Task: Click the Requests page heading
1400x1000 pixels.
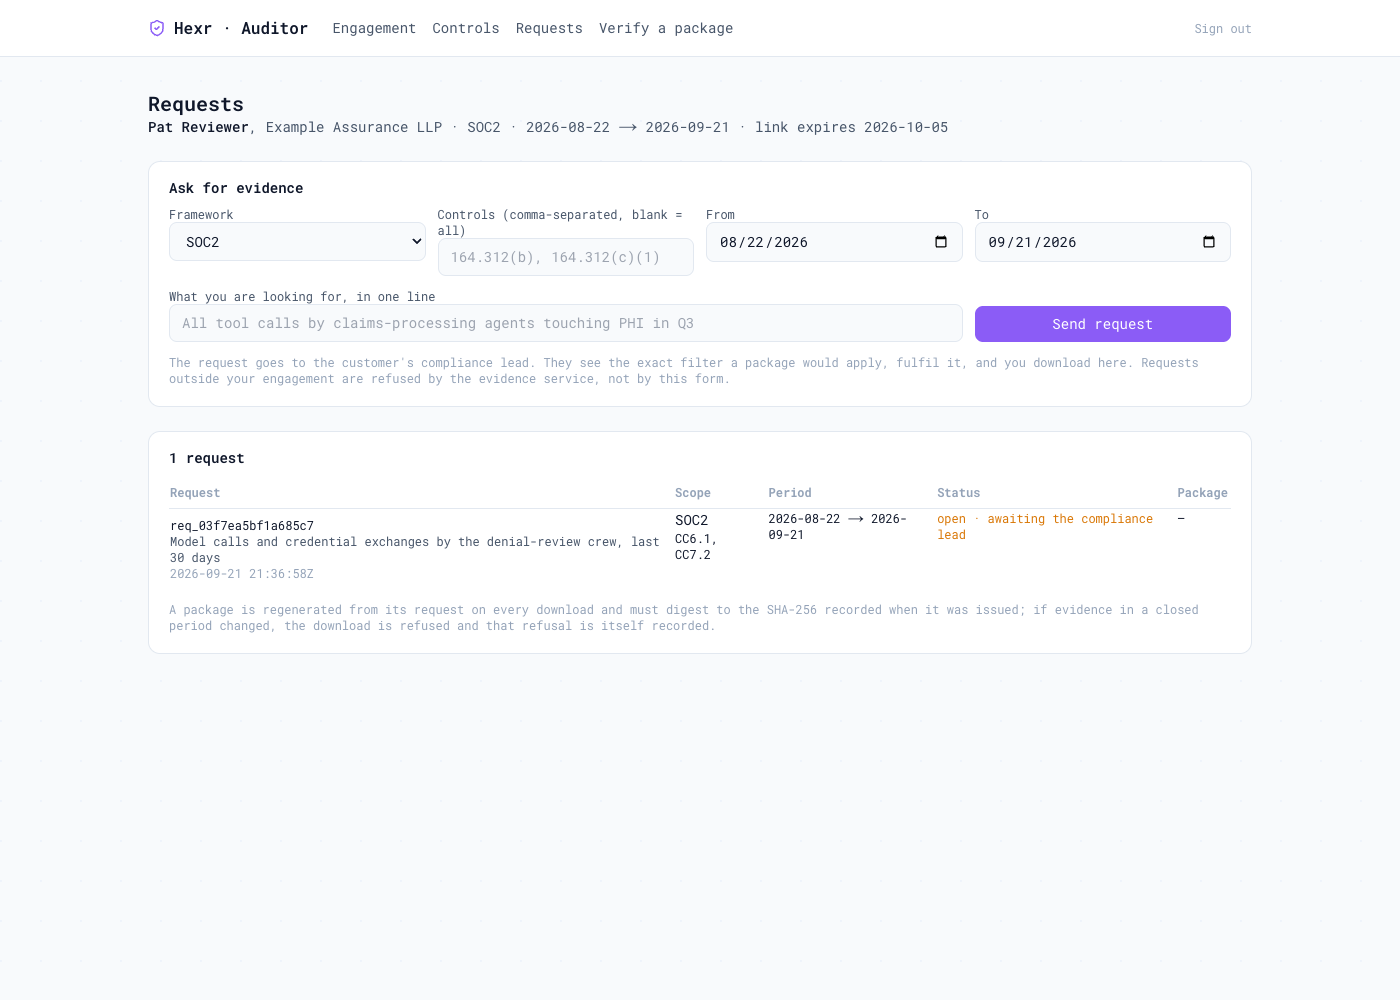Action: point(196,104)
